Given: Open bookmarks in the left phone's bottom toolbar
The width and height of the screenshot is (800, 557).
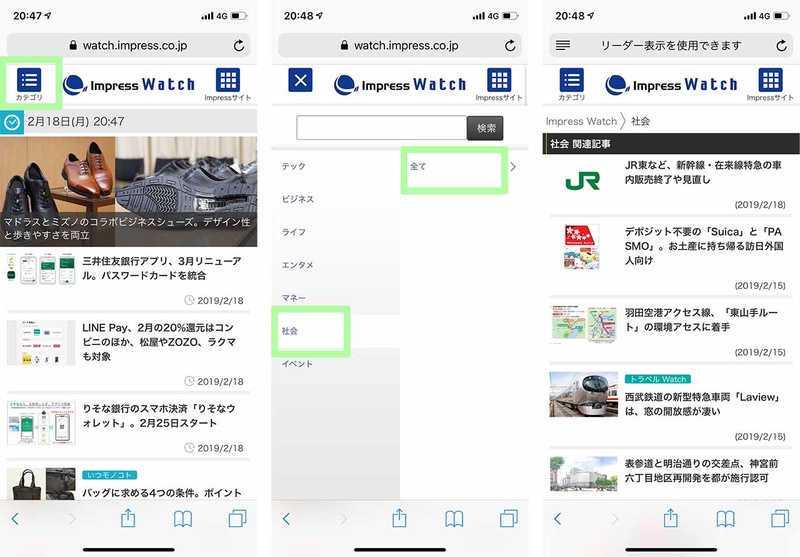Looking at the screenshot, I should pos(183,519).
